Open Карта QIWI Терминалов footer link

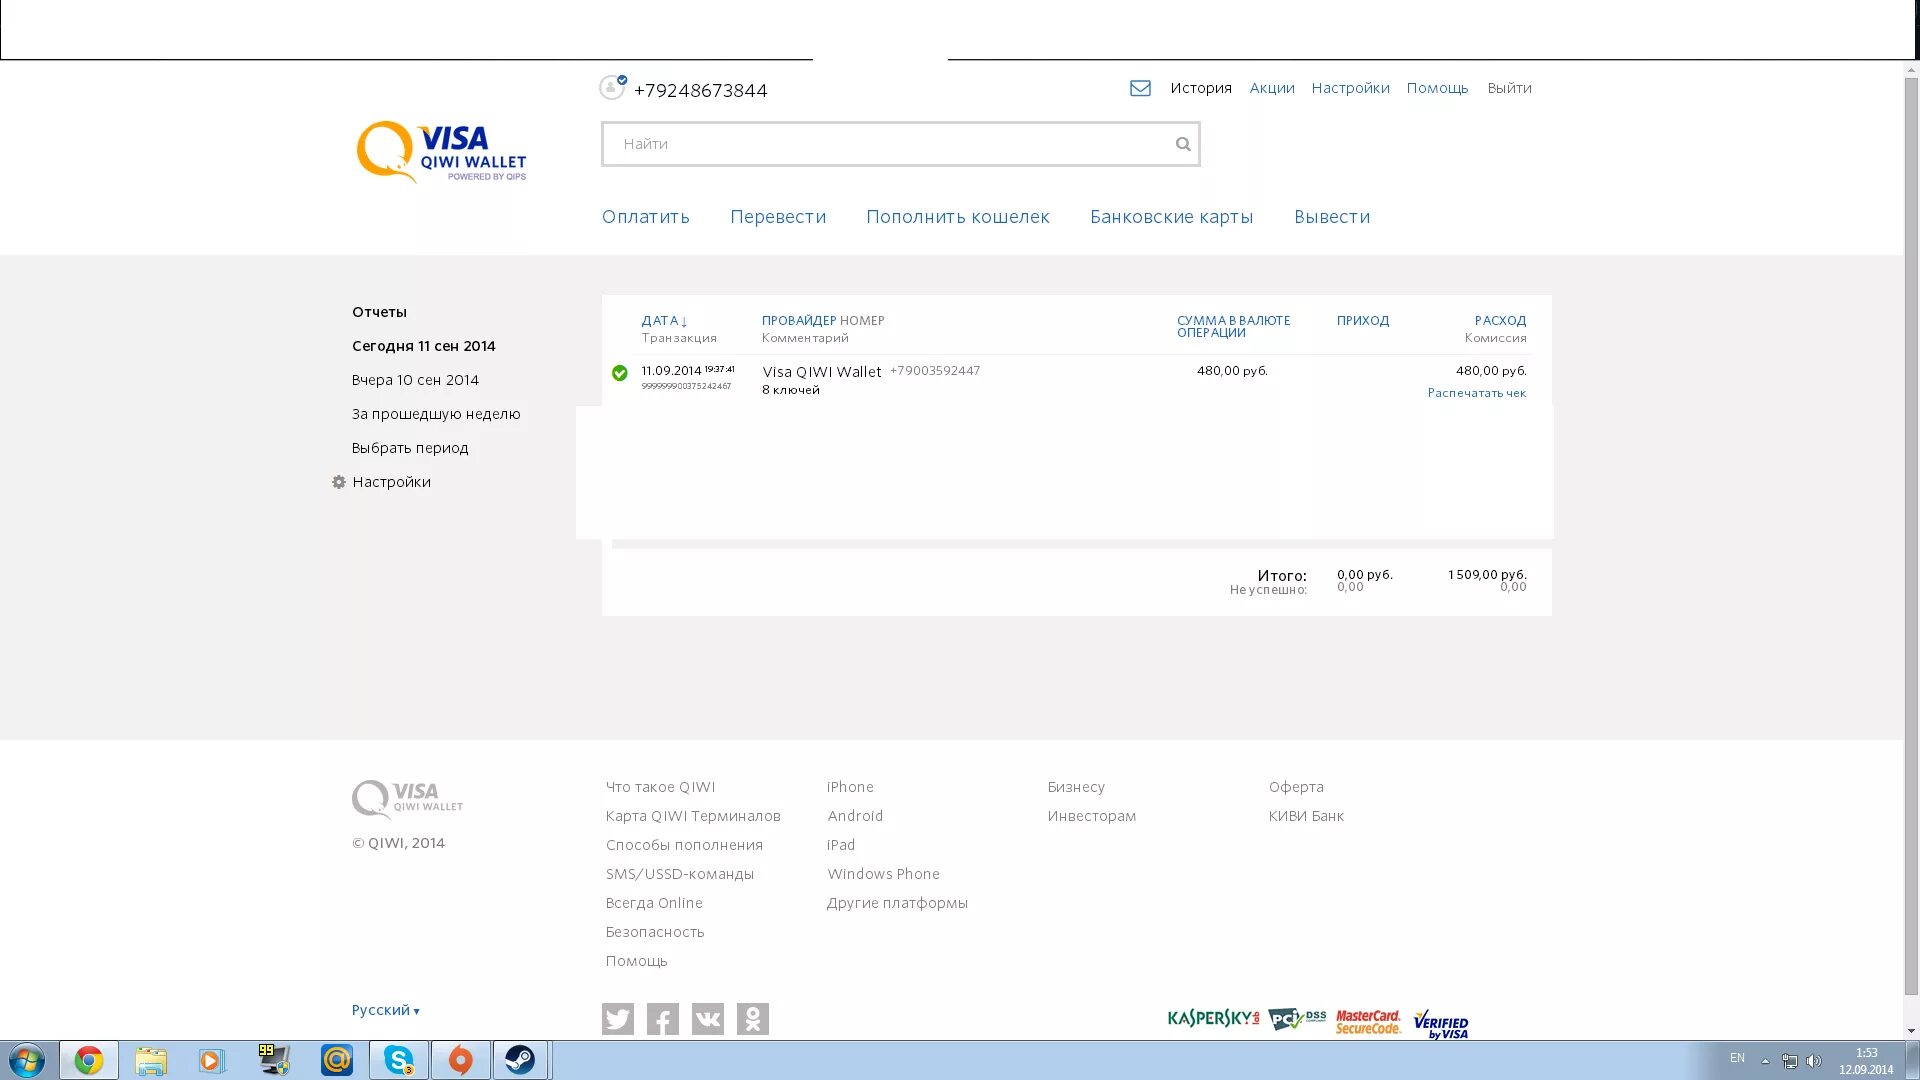click(x=693, y=817)
